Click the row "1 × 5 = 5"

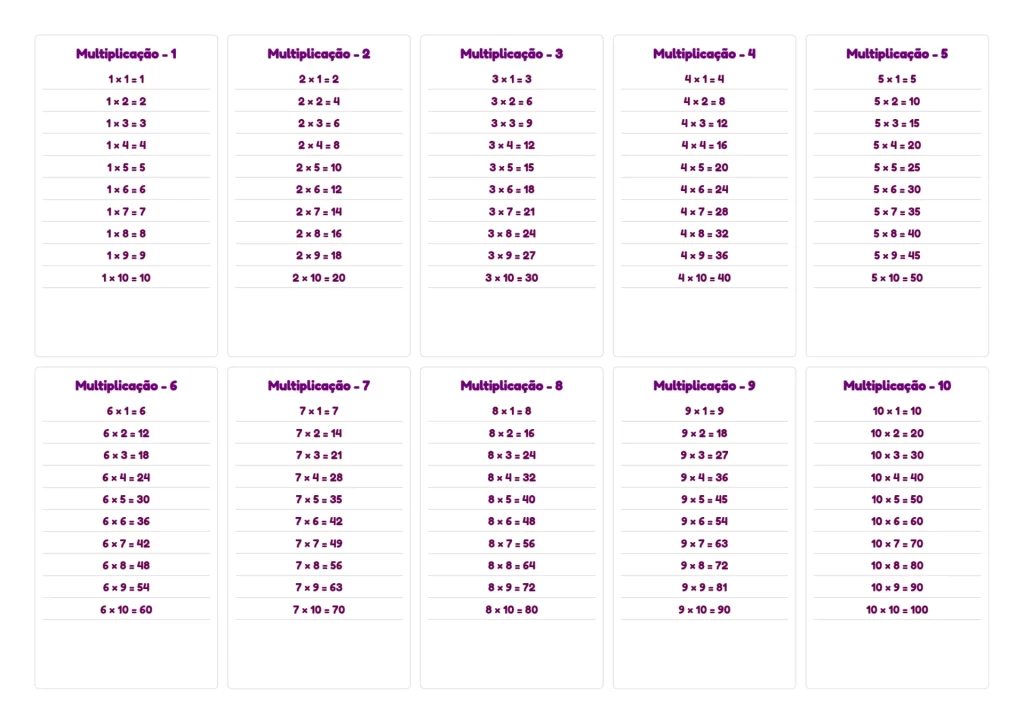pyautogui.click(x=126, y=168)
